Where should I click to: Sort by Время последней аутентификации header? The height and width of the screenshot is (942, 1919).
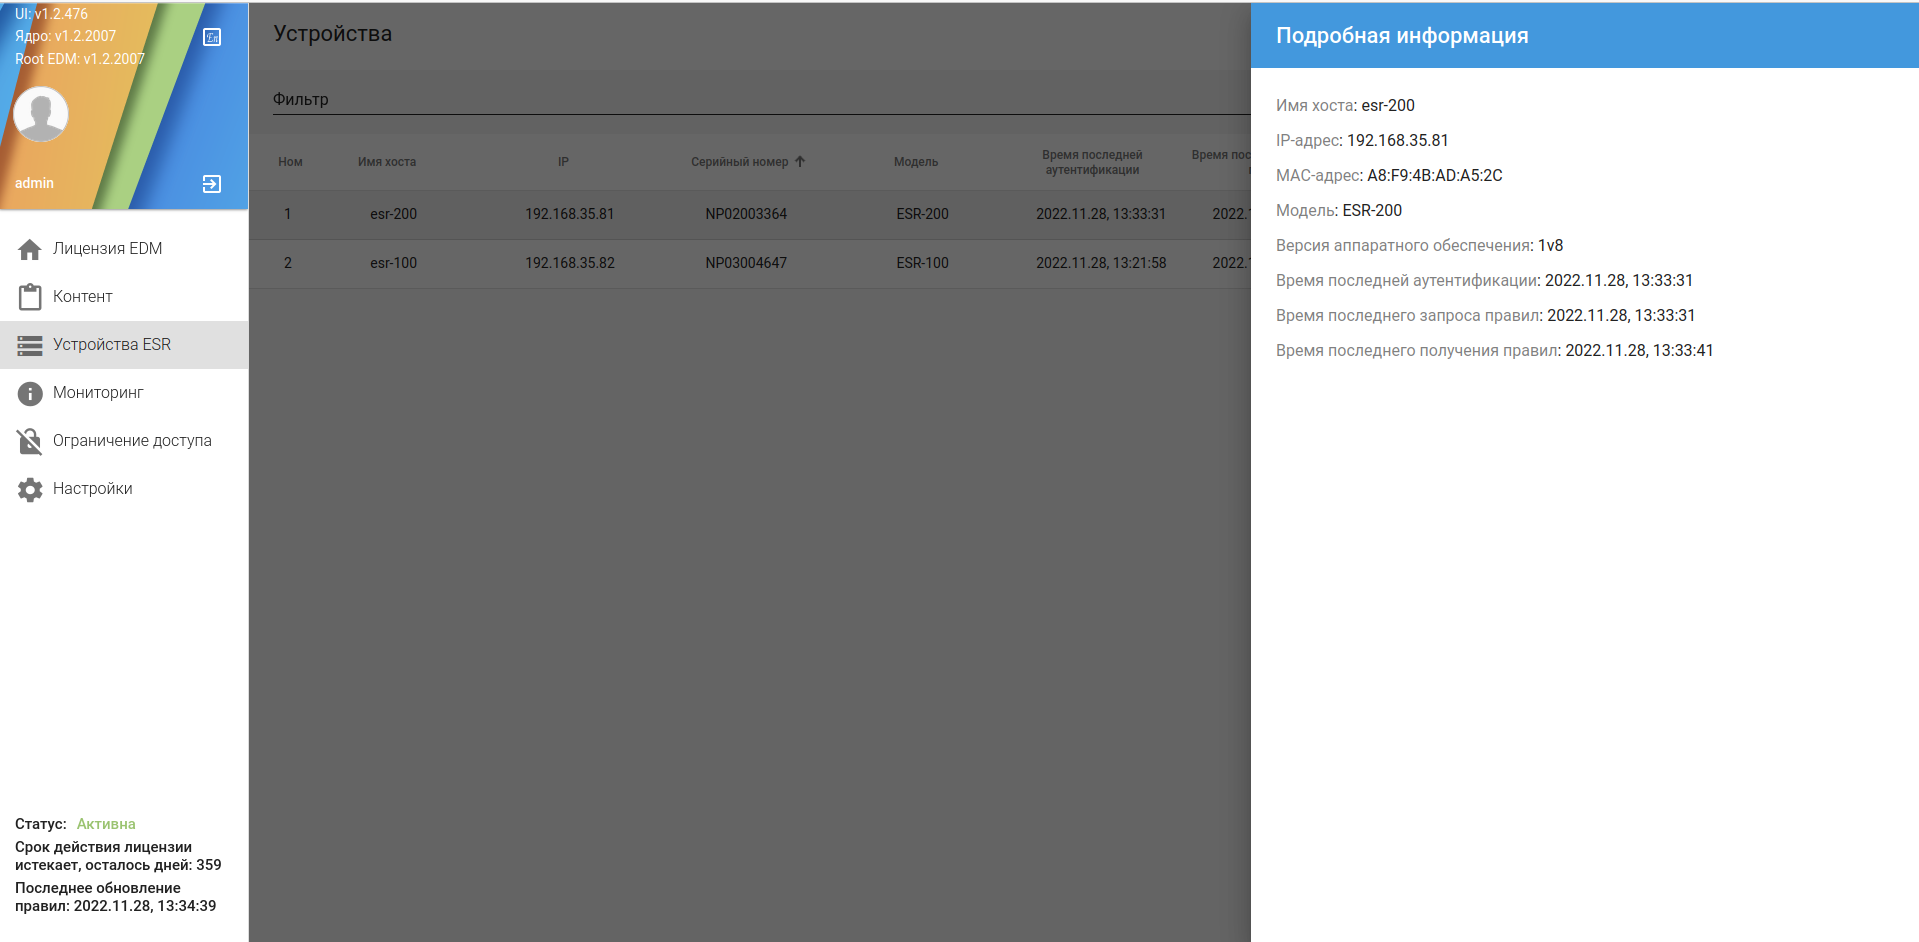coord(1092,162)
